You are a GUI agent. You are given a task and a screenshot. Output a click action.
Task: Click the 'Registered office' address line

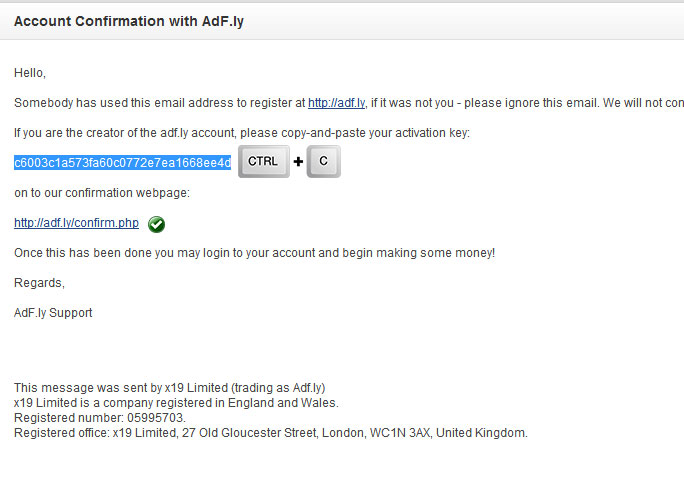coord(270,433)
